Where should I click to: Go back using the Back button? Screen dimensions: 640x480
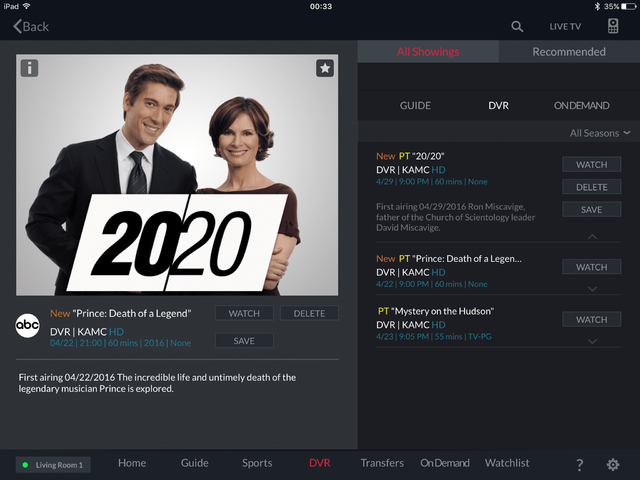point(31,27)
